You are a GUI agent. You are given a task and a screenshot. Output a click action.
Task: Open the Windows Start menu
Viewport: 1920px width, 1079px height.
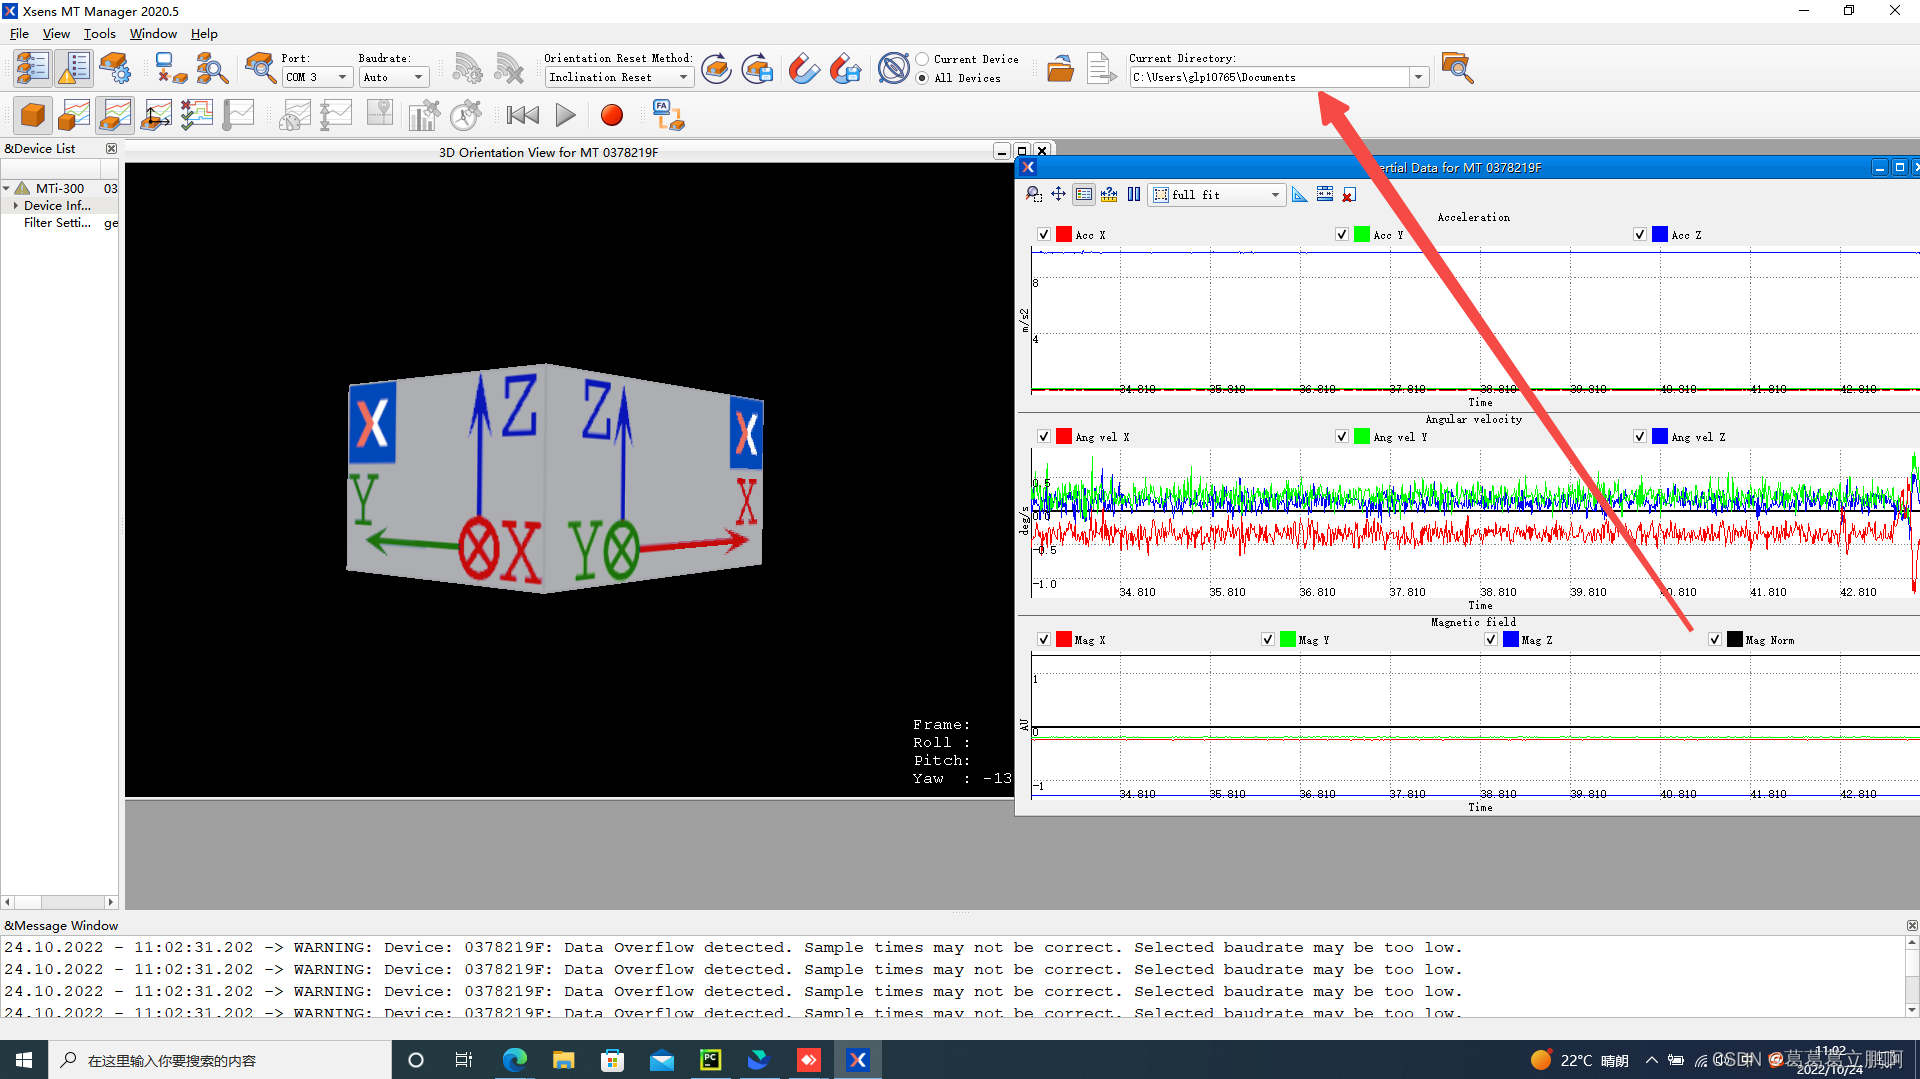tap(24, 1060)
